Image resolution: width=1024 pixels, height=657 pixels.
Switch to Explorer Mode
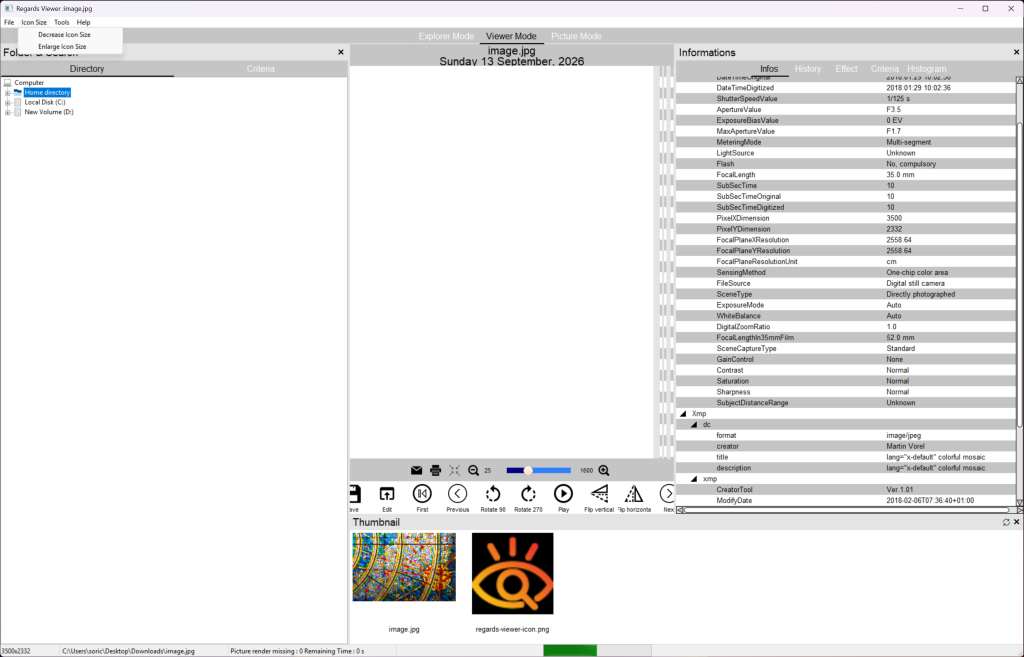[446, 37]
